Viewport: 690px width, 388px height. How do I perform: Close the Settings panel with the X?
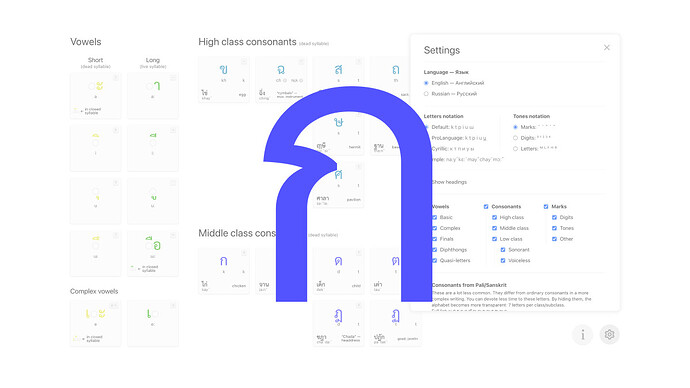606,48
